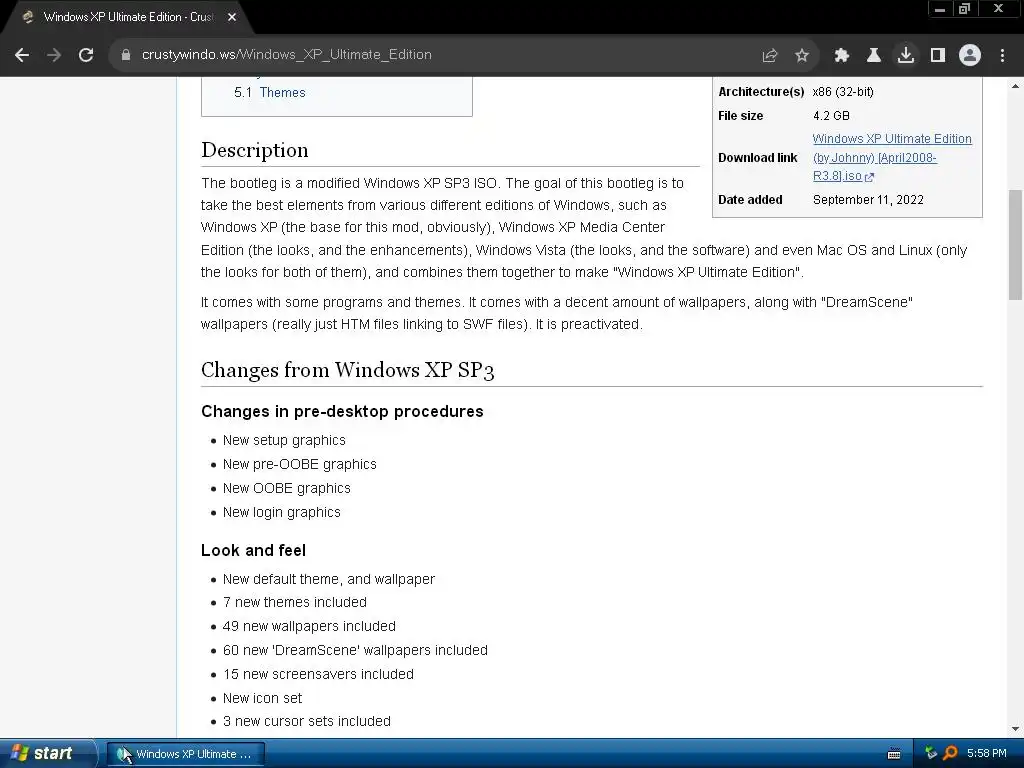
Task: Click the 7 new themes included item
Action: pyautogui.click(x=295, y=602)
